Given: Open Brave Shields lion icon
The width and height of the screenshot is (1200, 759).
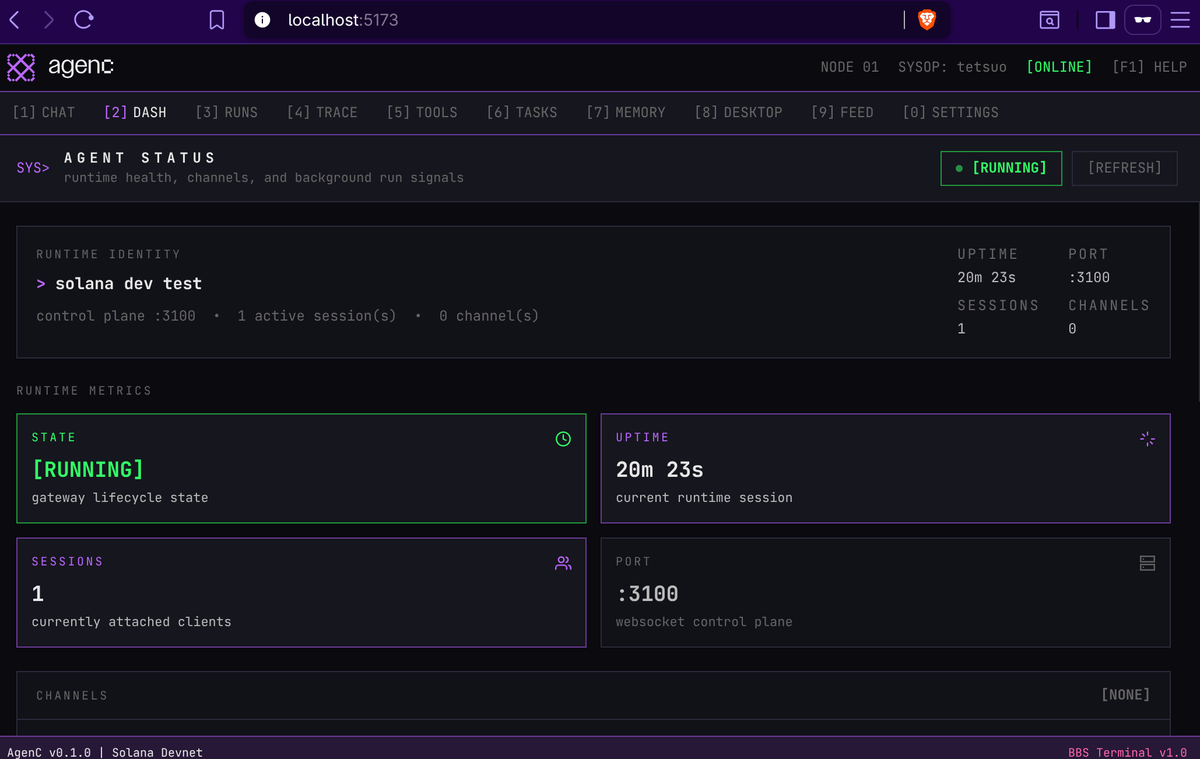Looking at the screenshot, I should click(x=927, y=20).
